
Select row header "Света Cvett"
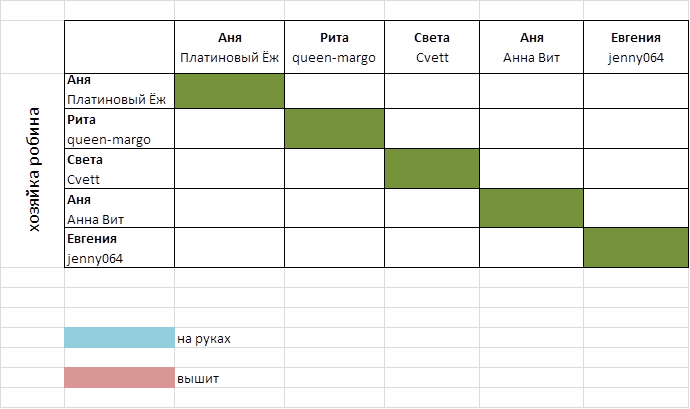(x=119, y=169)
